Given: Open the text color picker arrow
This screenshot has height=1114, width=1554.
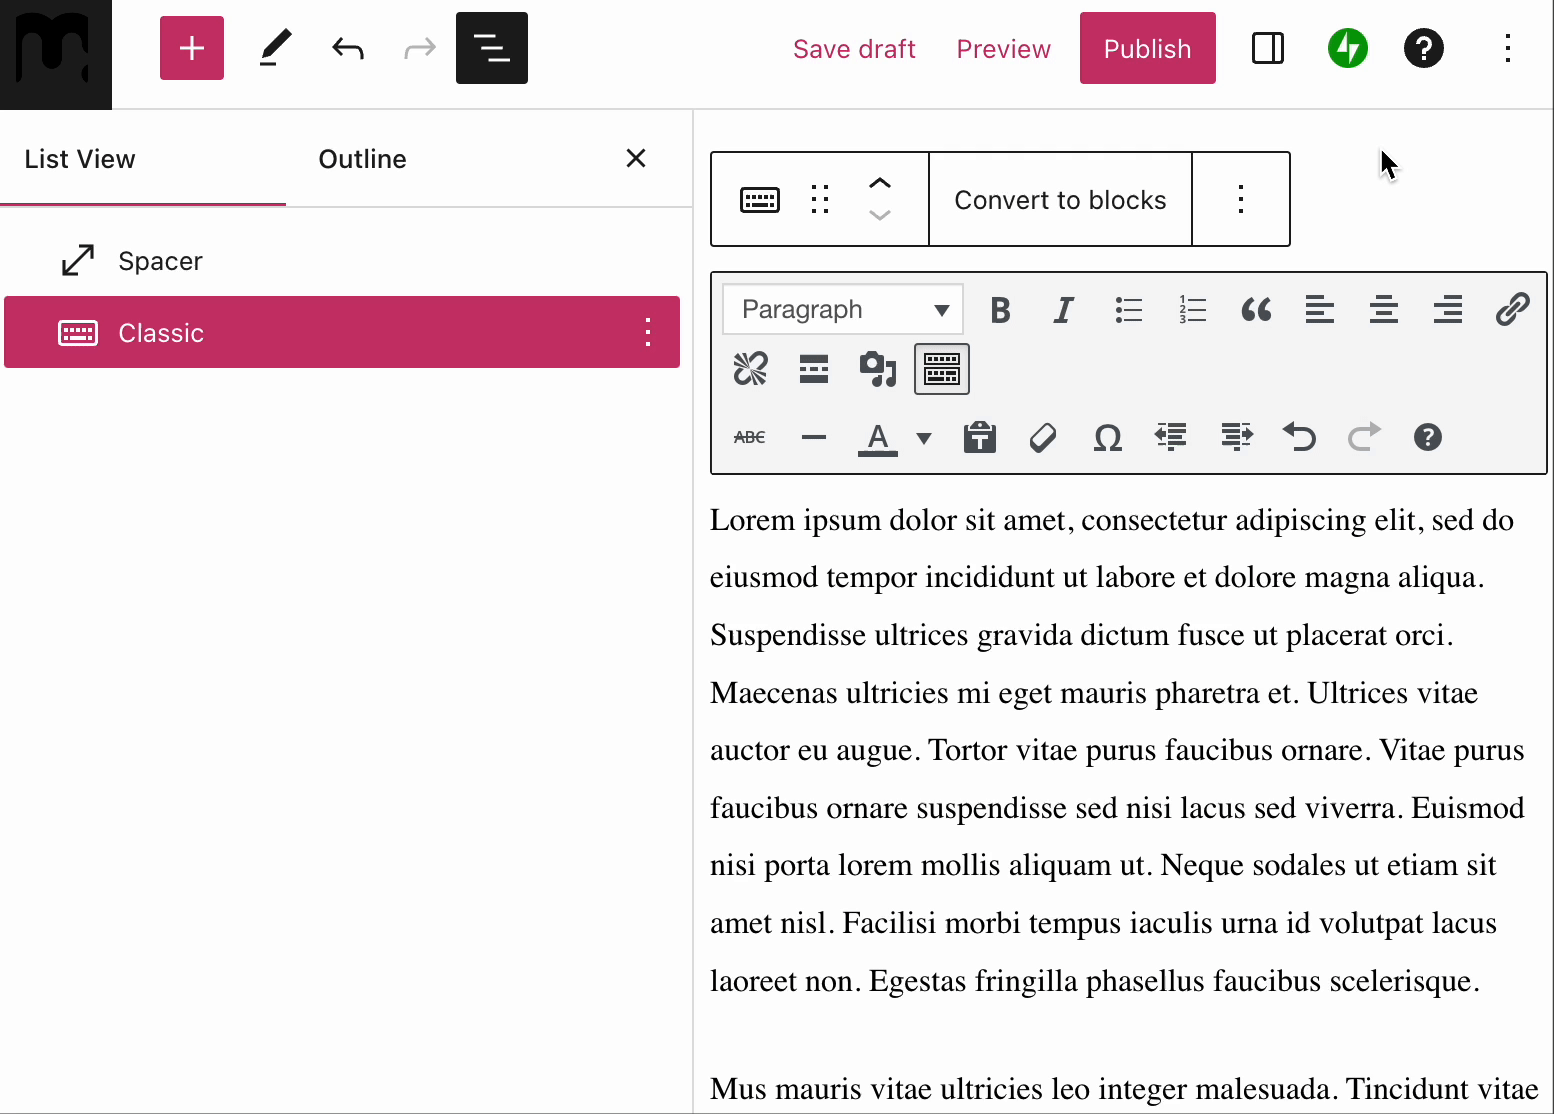Looking at the screenshot, I should coord(924,438).
